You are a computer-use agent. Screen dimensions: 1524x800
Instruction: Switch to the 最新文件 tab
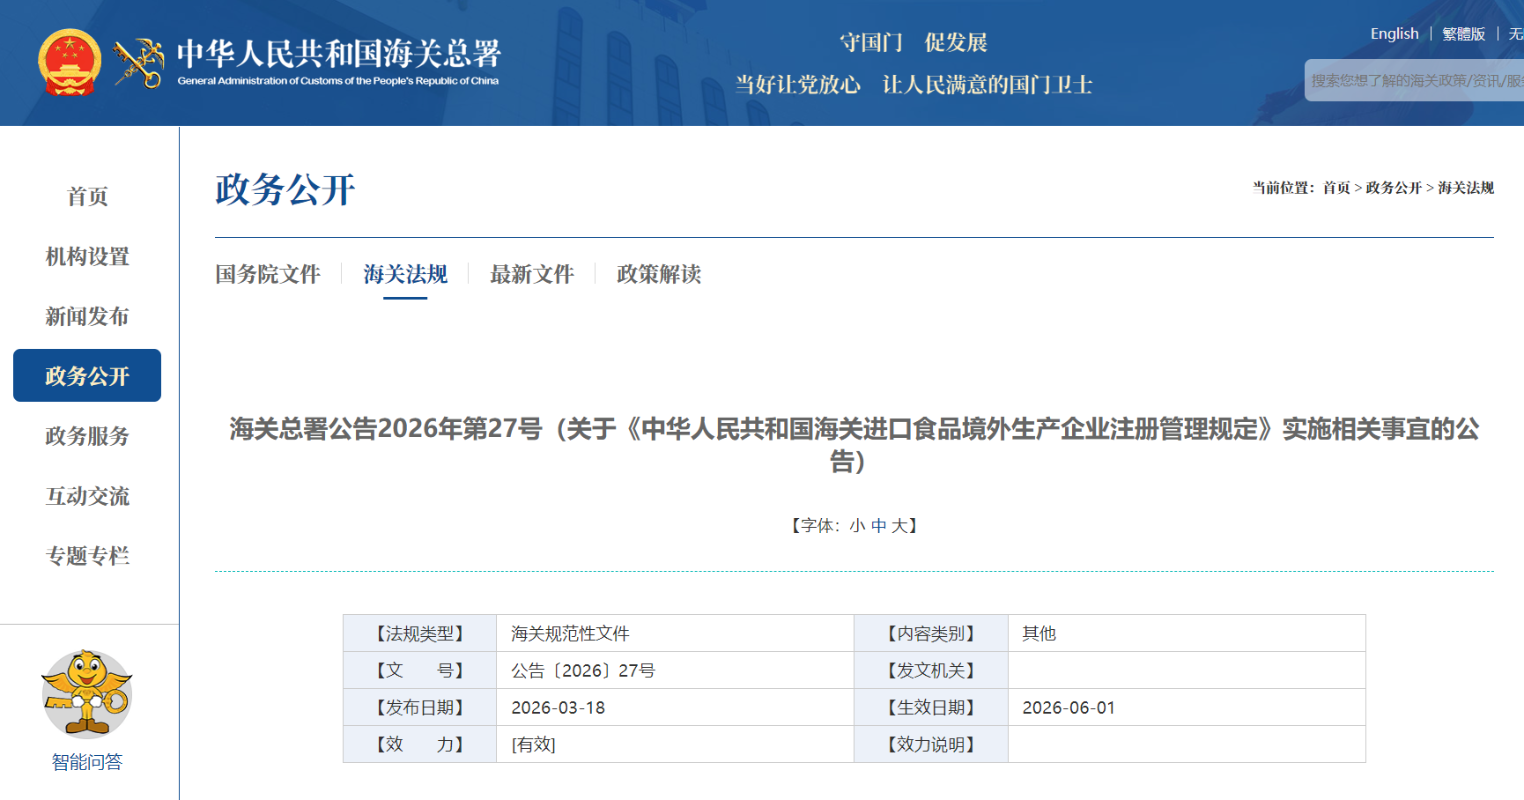coord(531,274)
